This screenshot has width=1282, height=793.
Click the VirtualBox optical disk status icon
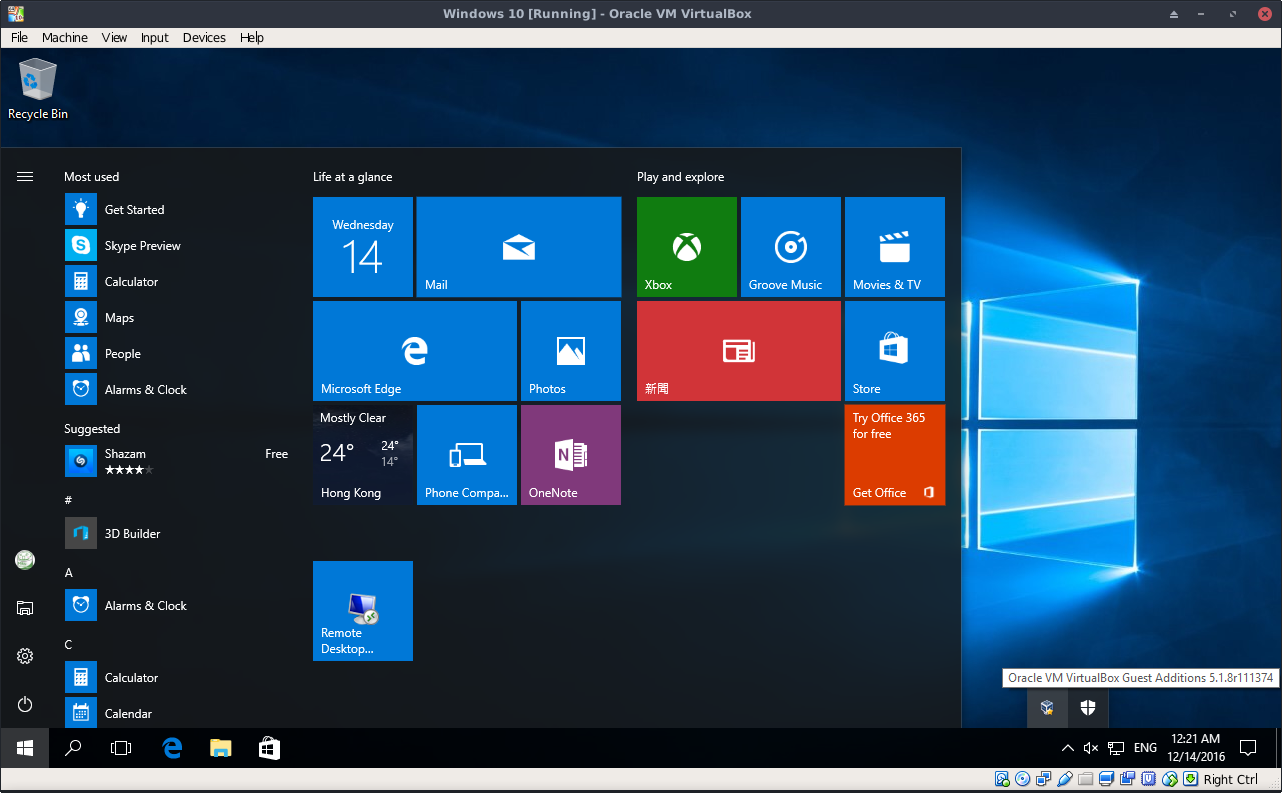tap(1023, 779)
